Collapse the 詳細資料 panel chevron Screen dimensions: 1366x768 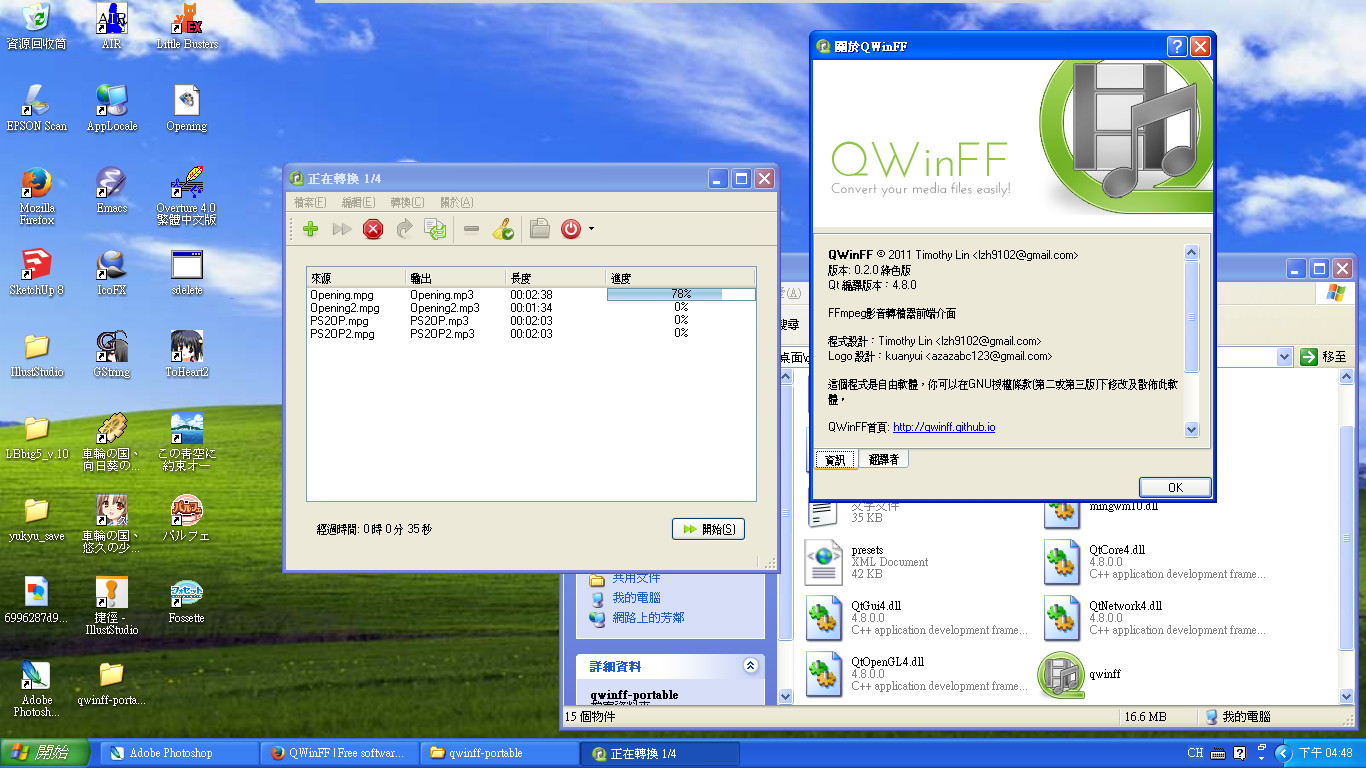[750, 666]
